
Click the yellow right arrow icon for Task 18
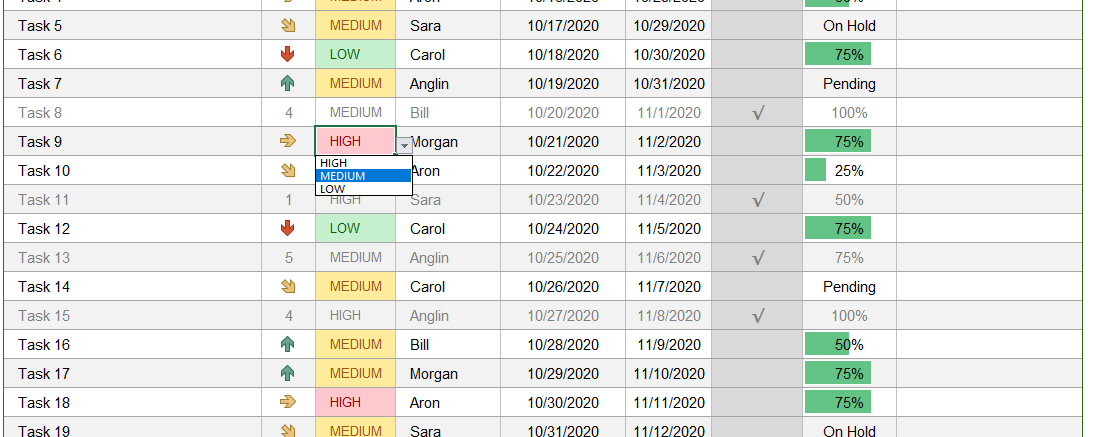(x=288, y=402)
